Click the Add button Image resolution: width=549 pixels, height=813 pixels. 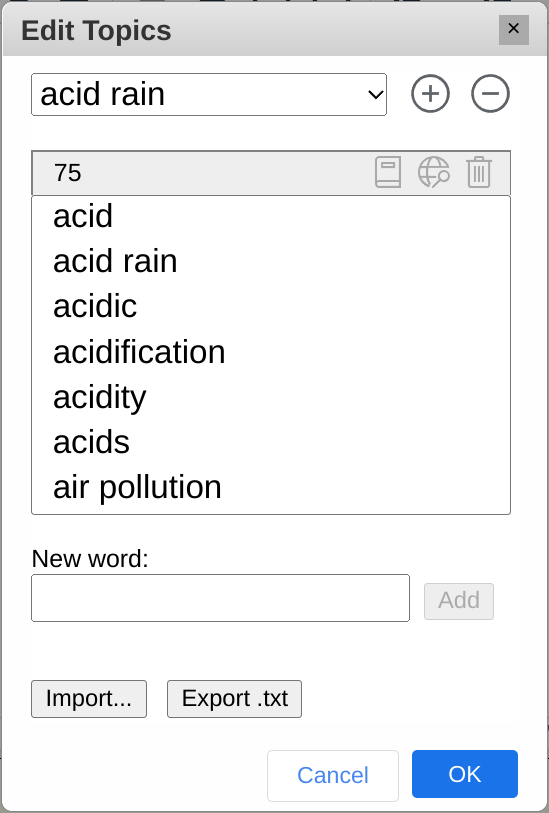pos(459,601)
